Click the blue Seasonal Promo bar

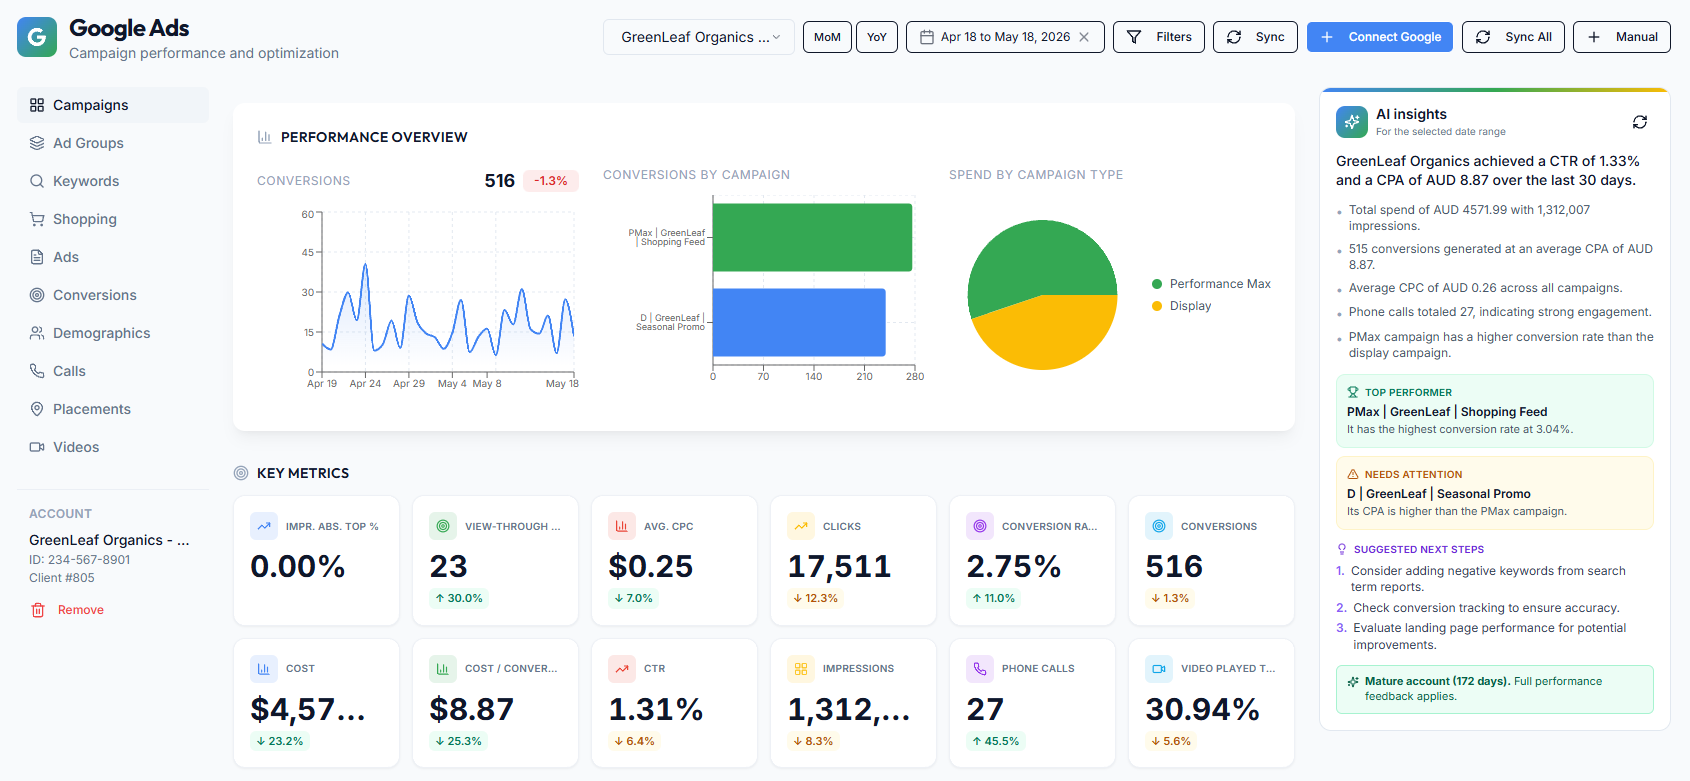coord(799,322)
